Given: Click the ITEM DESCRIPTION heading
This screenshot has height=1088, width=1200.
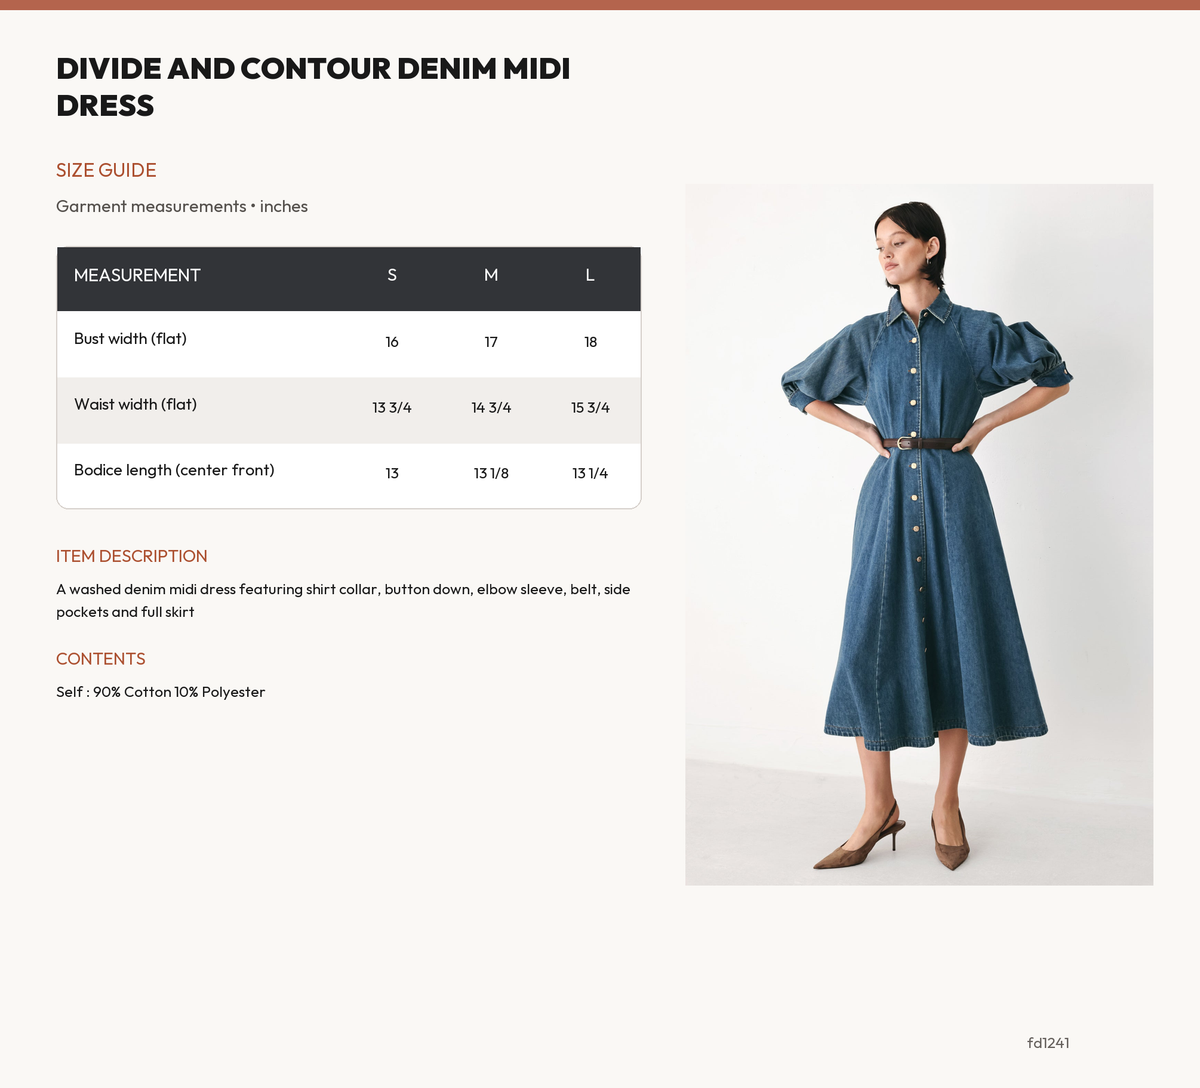Looking at the screenshot, I should point(132,556).
